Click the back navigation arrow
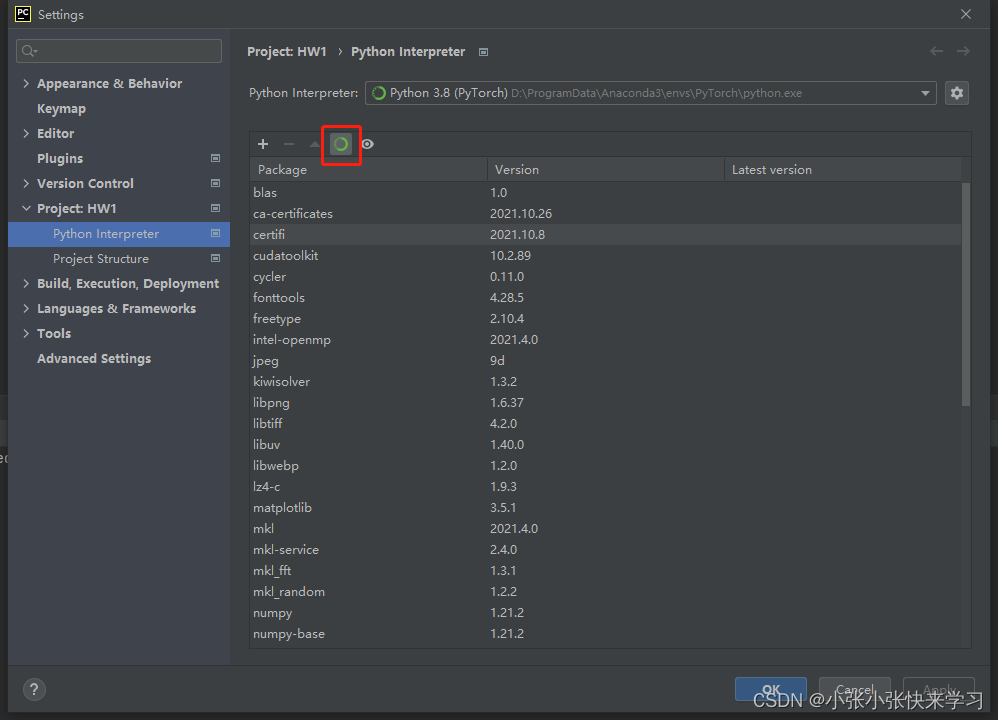This screenshot has width=998, height=720. (x=936, y=51)
